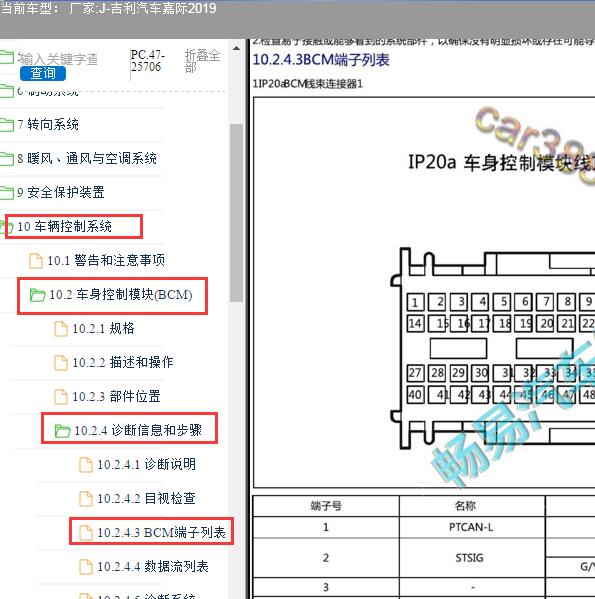This screenshot has width=595, height=599.
Task: Open the 10.2.2 描述和操作 page
Action: 123,362
